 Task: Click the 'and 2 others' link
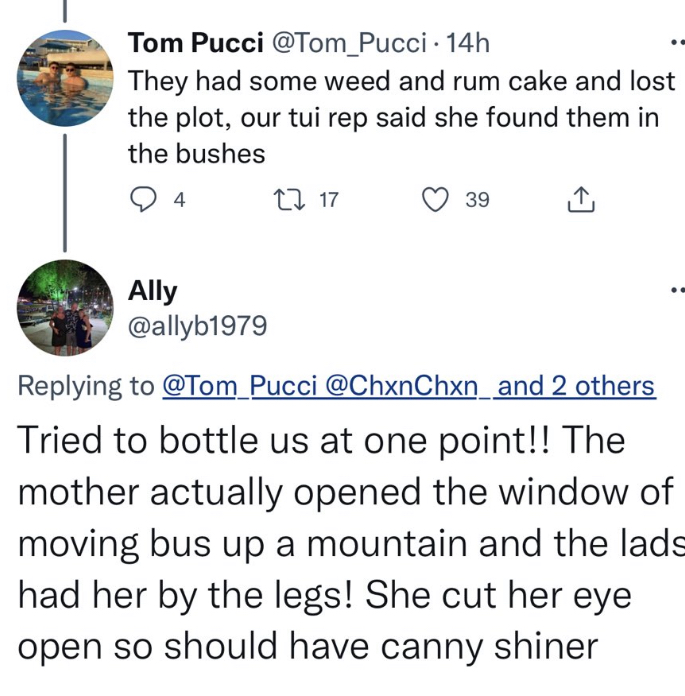576,386
